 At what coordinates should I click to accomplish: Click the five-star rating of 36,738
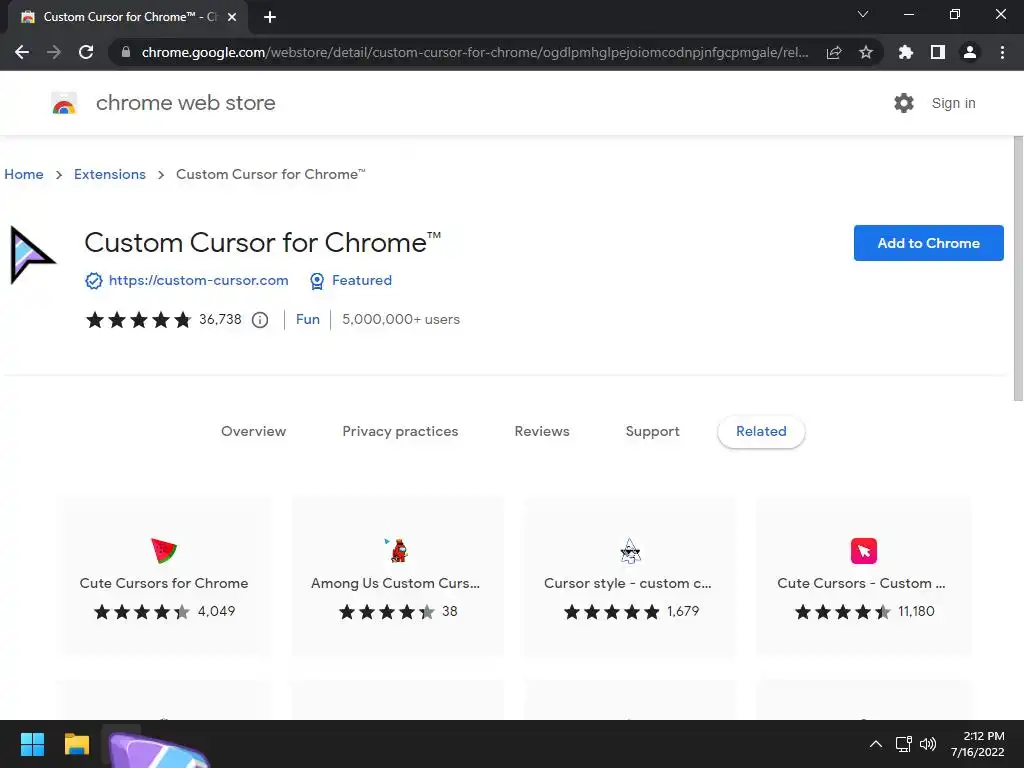pyautogui.click(x=138, y=319)
